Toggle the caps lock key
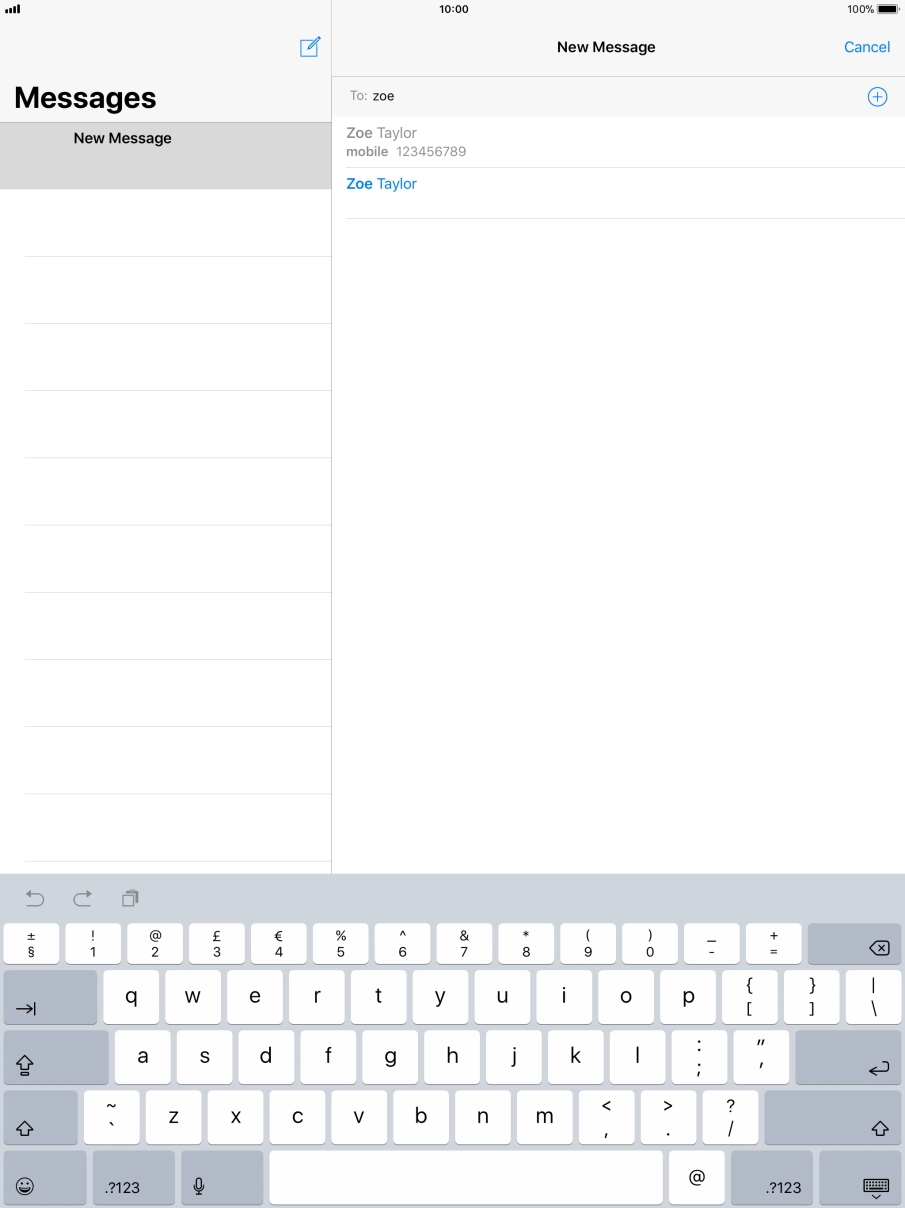This screenshot has height=1208, width=905. pyautogui.click(x=55, y=1058)
